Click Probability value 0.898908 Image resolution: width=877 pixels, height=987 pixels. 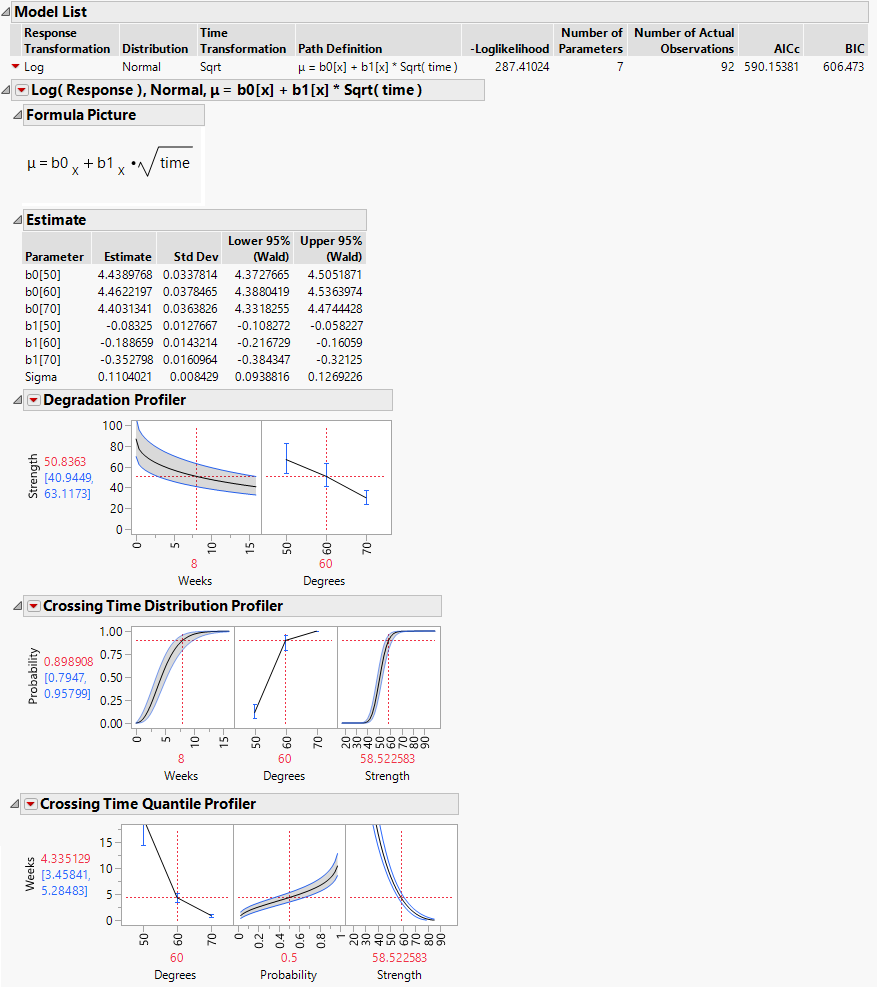coord(69,662)
